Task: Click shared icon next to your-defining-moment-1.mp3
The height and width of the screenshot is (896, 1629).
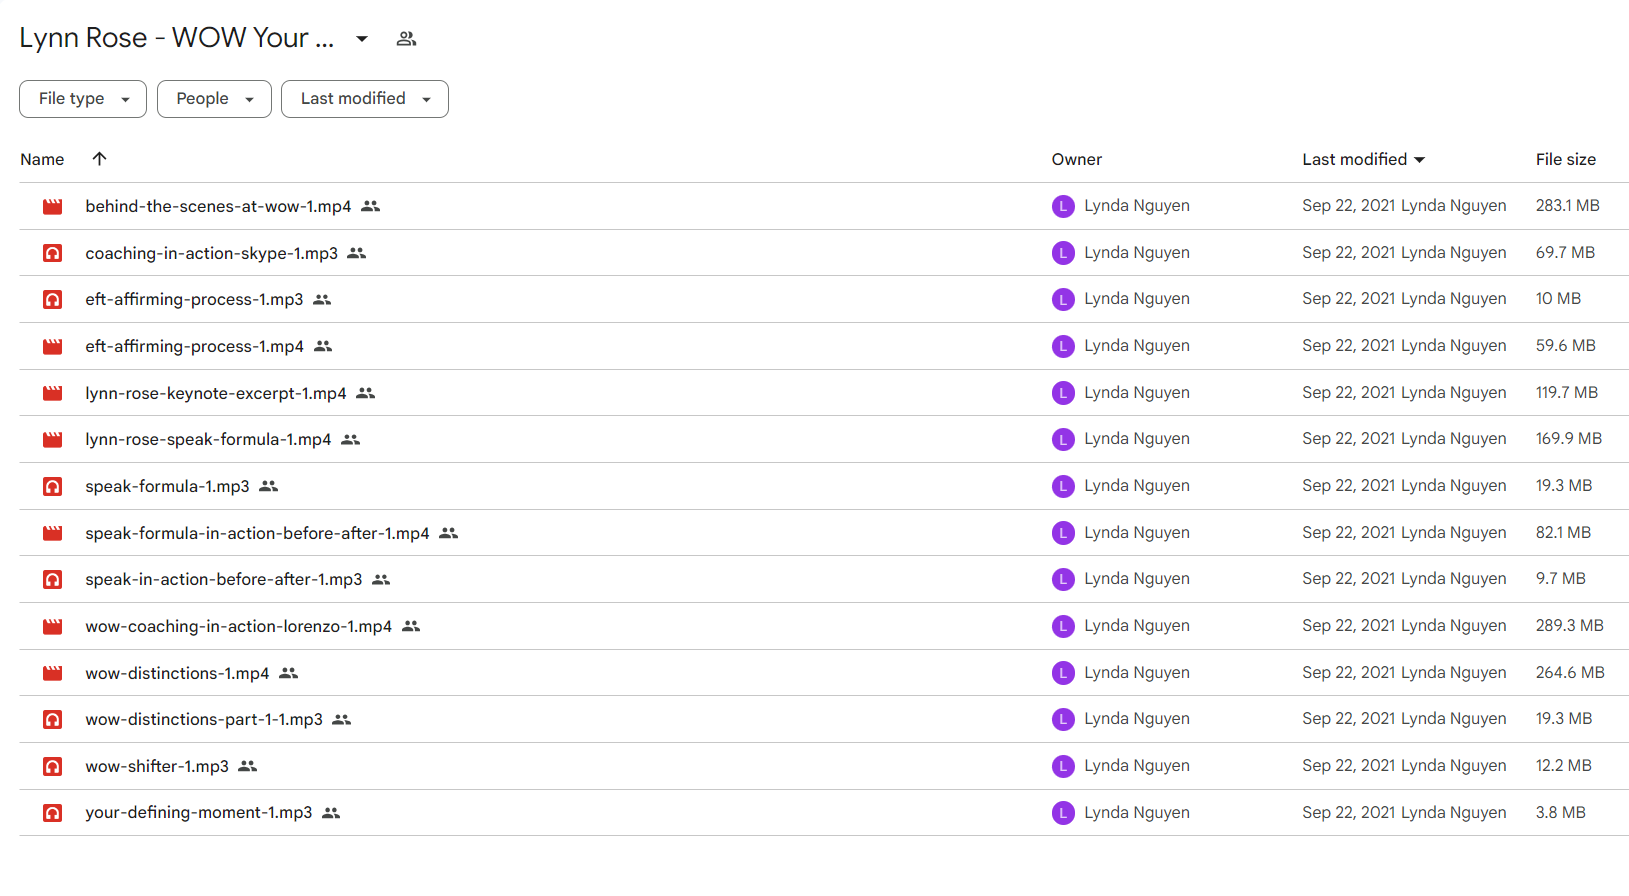Action: tap(332, 813)
